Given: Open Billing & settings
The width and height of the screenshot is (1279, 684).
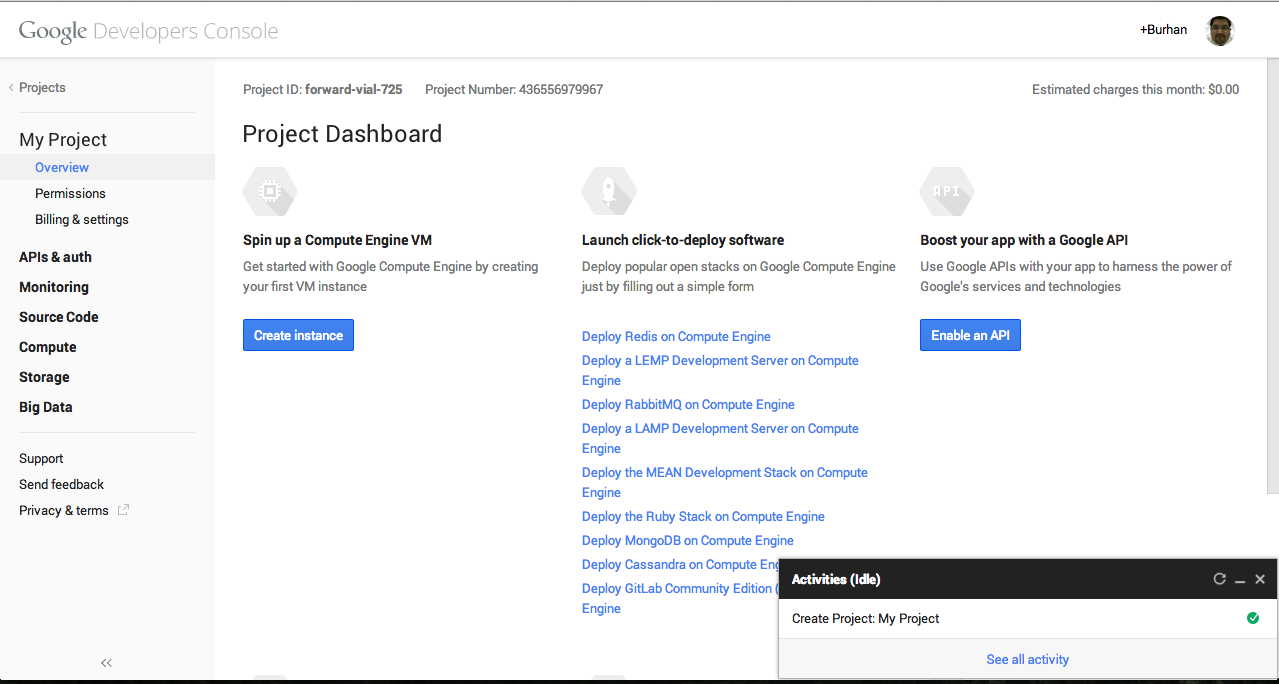Looking at the screenshot, I should pyautogui.click(x=82, y=220).
